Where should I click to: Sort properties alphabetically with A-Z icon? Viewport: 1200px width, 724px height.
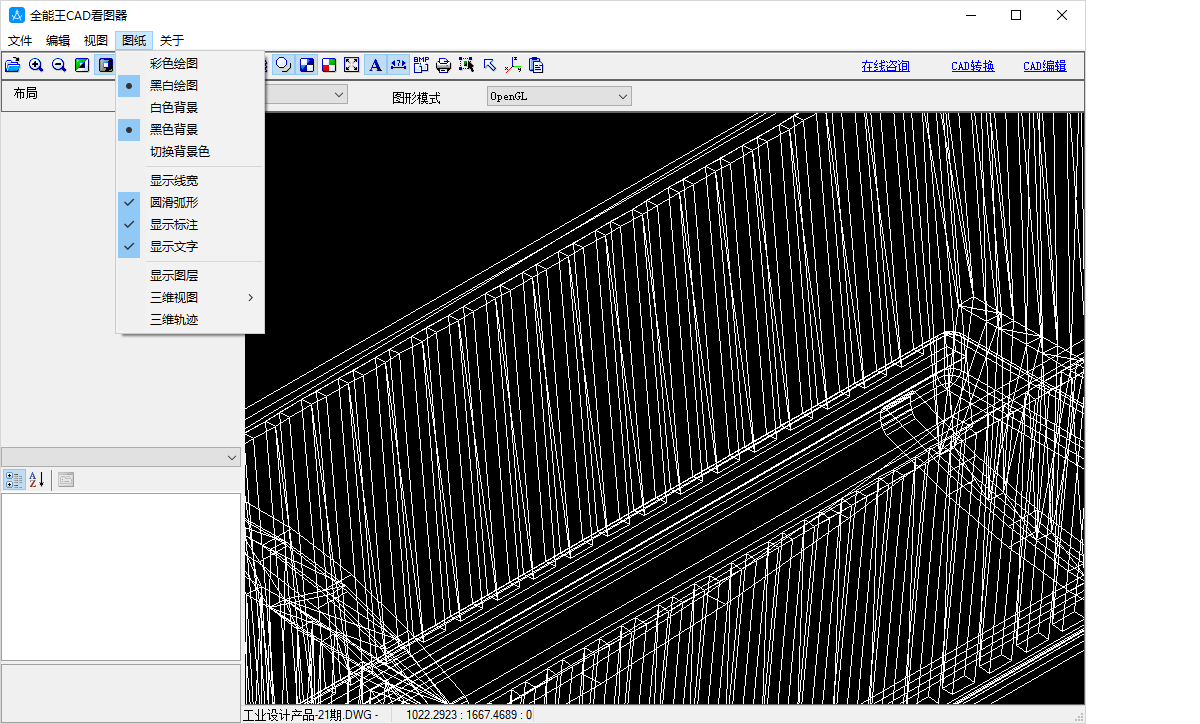click(x=37, y=479)
